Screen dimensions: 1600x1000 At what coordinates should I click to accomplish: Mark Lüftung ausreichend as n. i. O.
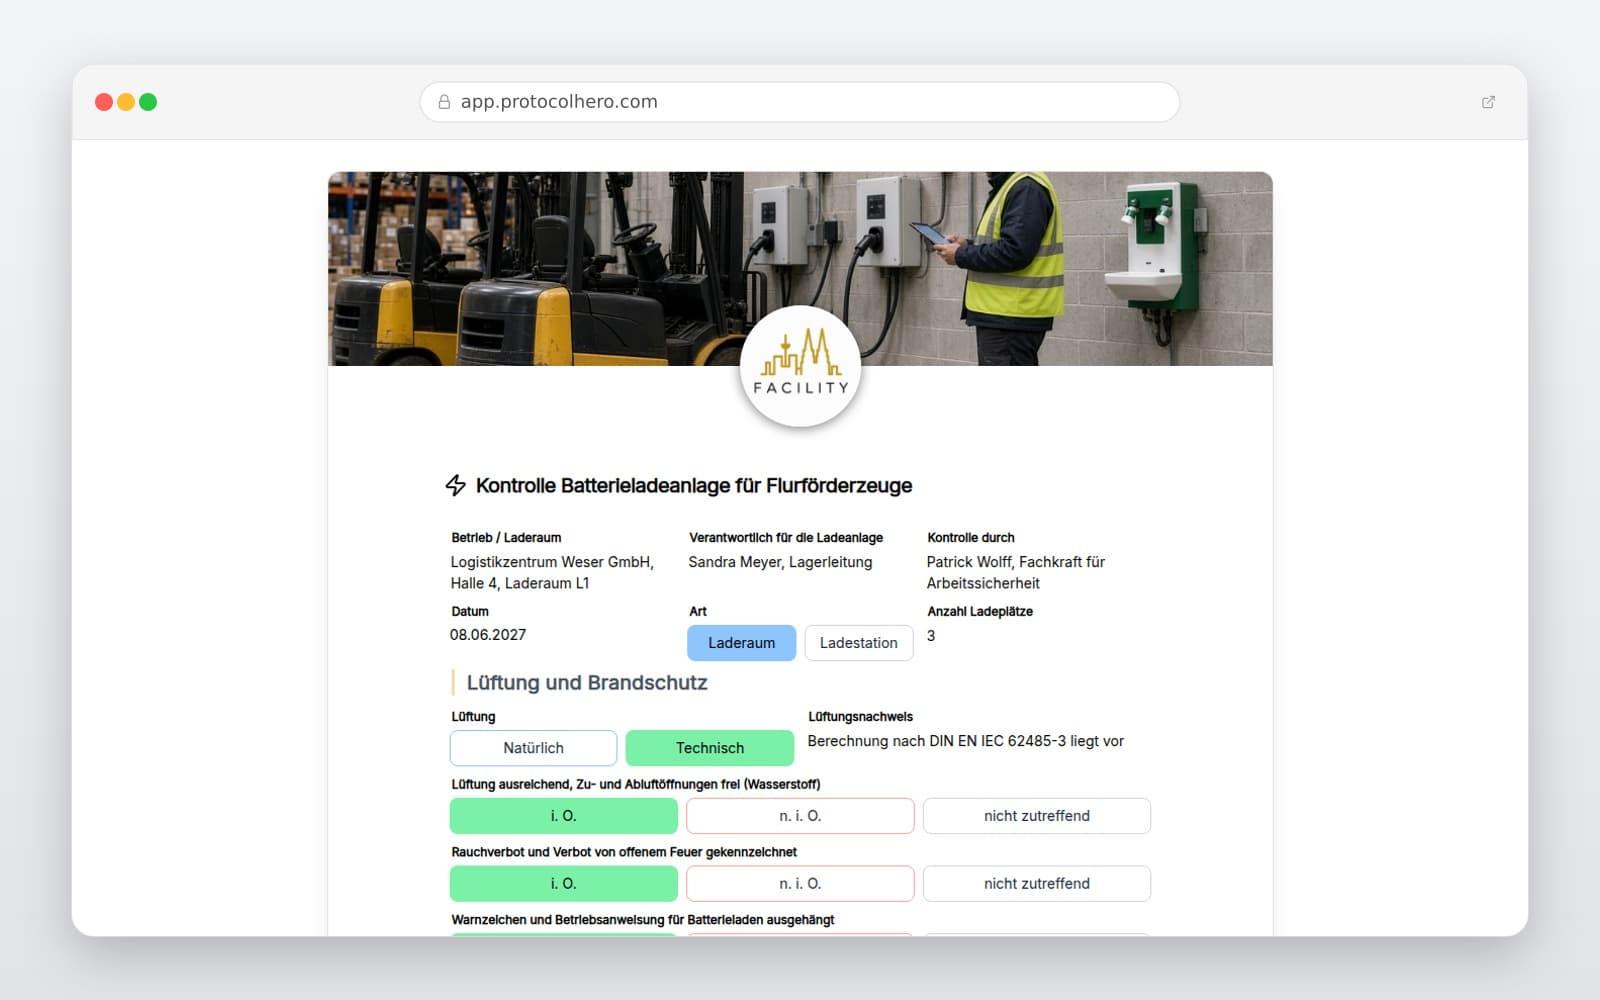pyautogui.click(x=800, y=816)
